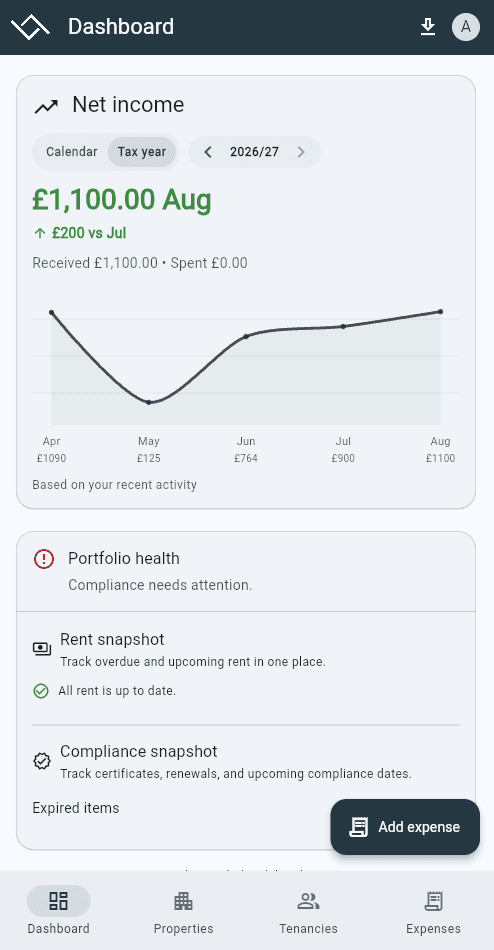
Task: Click the Add expense button
Action: [405, 827]
